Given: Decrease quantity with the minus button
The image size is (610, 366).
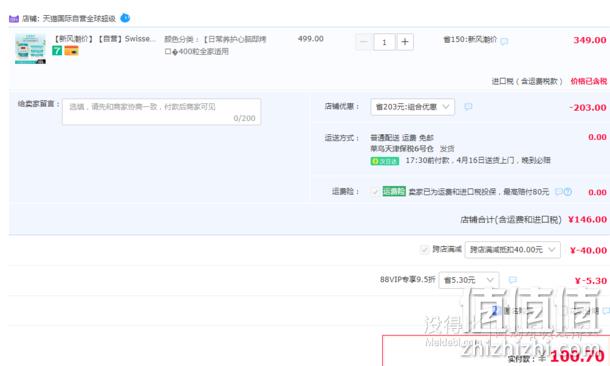Looking at the screenshot, I should [x=364, y=42].
